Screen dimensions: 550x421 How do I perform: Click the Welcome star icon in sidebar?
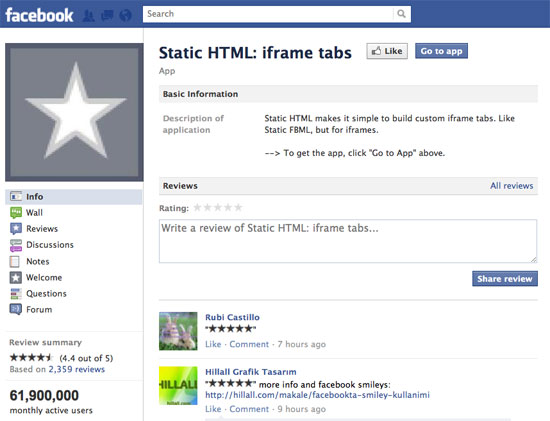[x=16, y=278]
